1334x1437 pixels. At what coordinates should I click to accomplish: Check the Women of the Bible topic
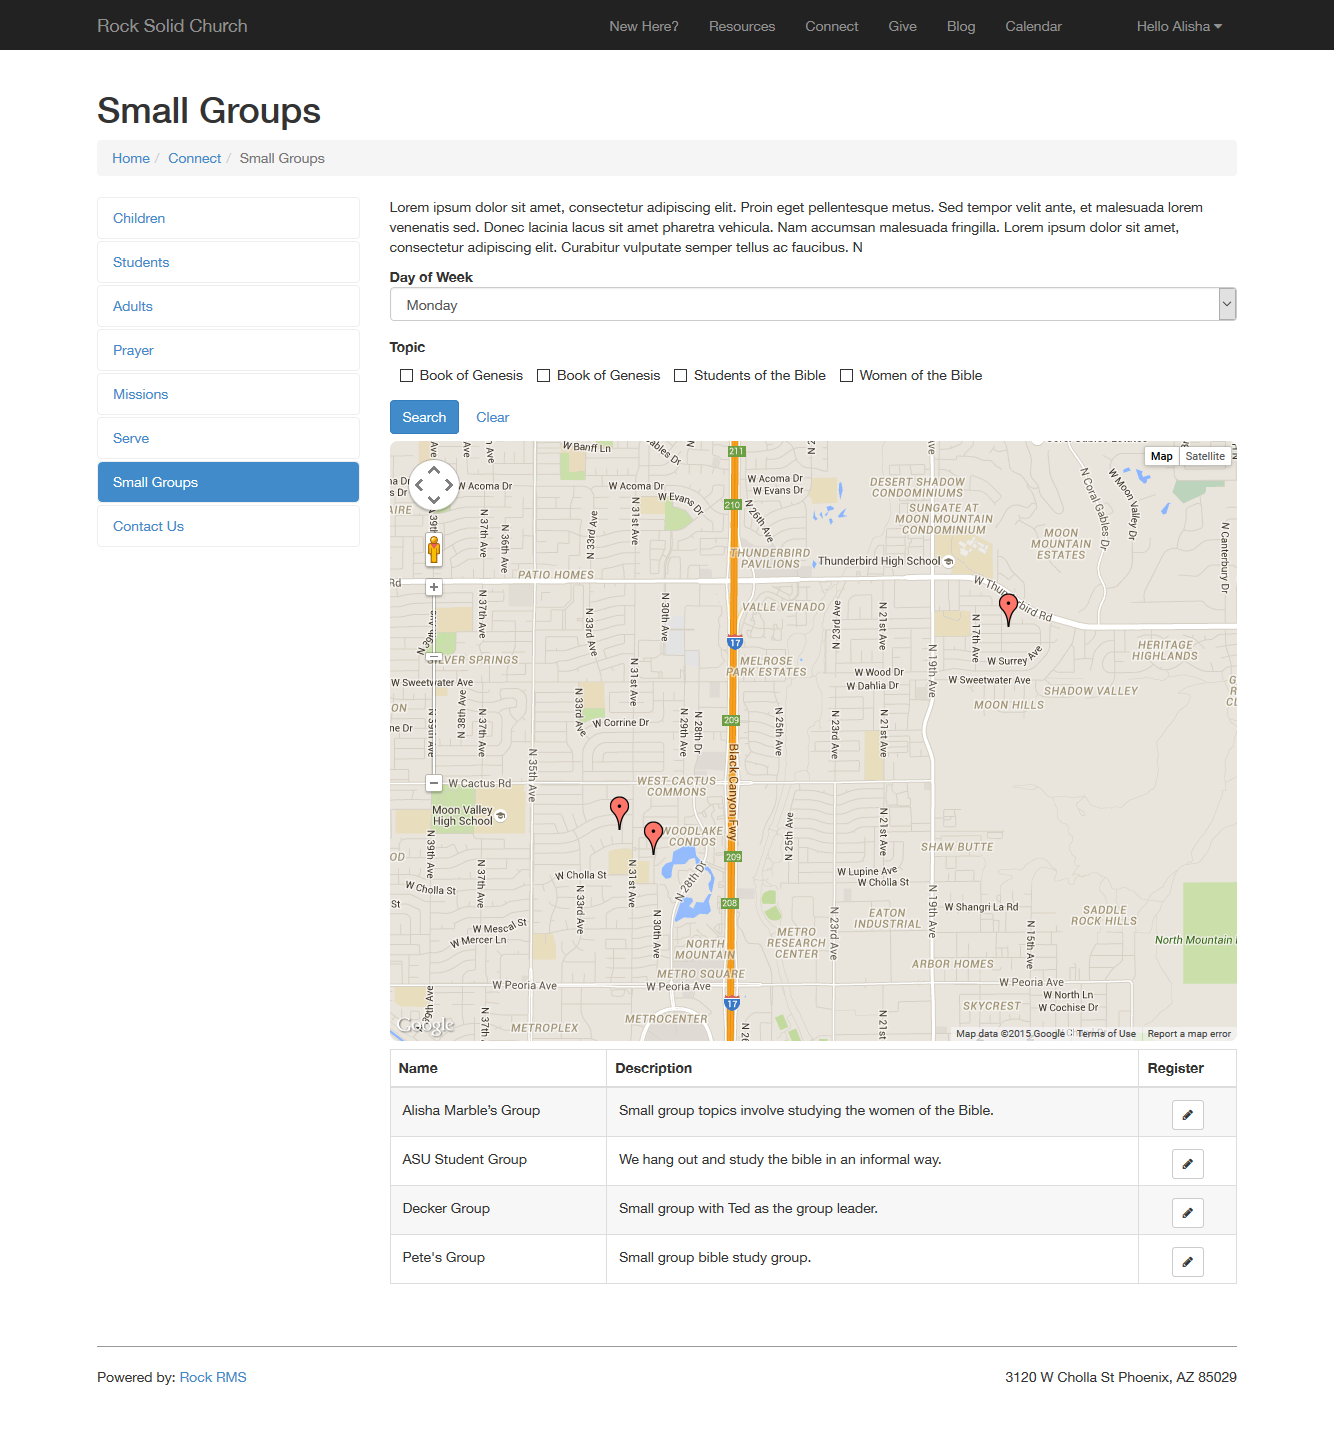coord(846,375)
